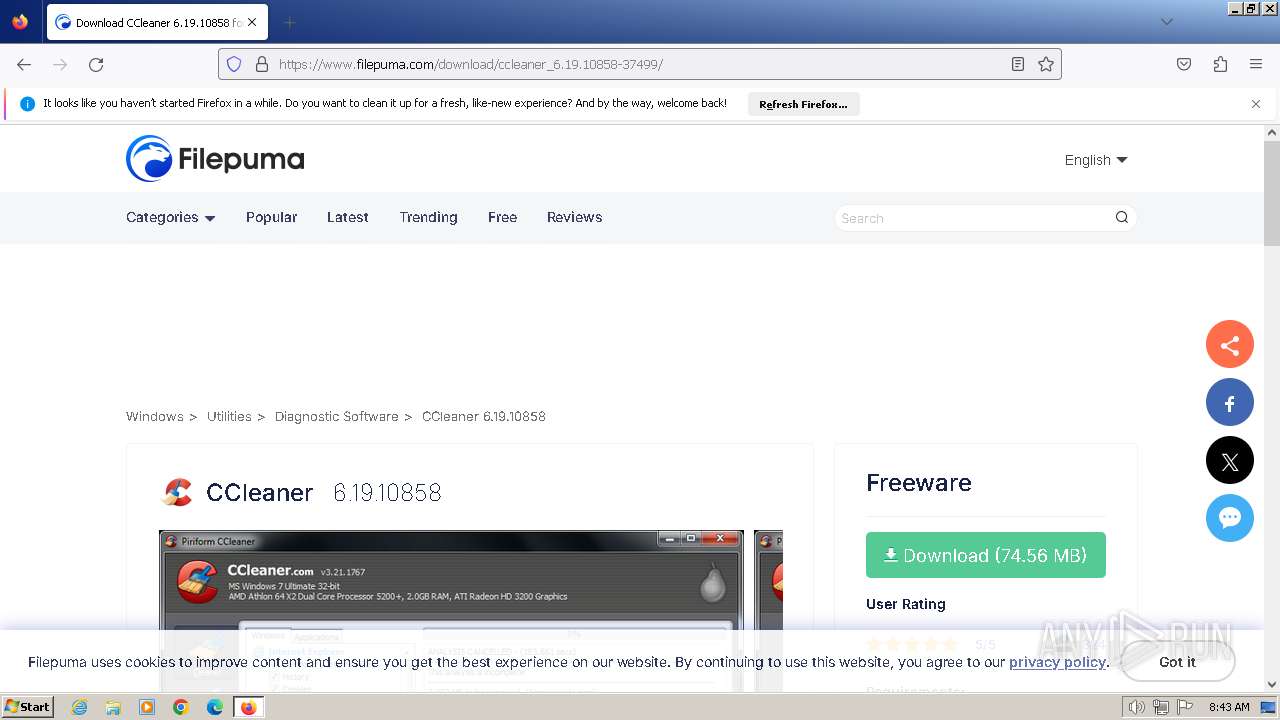Open the Windows Start menu
This screenshot has width=1280, height=720.
click(27, 707)
